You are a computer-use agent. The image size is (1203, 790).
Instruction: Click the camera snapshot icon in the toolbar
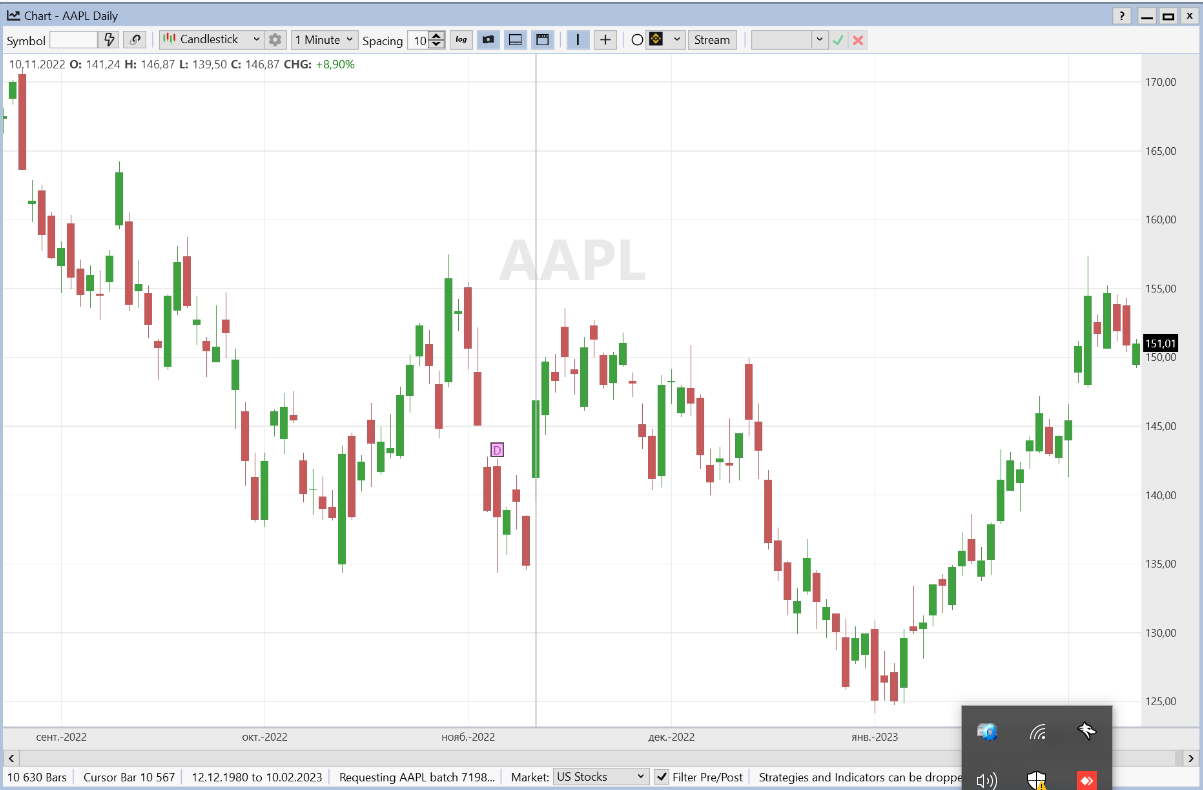488,40
